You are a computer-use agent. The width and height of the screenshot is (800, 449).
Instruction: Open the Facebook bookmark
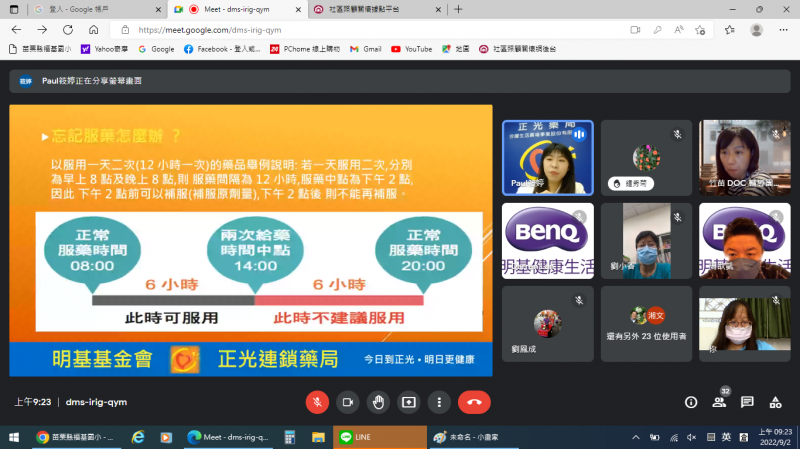pos(222,49)
